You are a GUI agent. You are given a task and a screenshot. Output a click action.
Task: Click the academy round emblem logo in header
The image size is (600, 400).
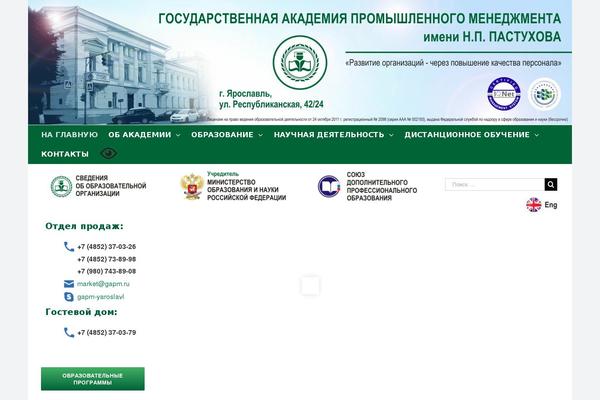pyautogui.click(x=300, y=62)
